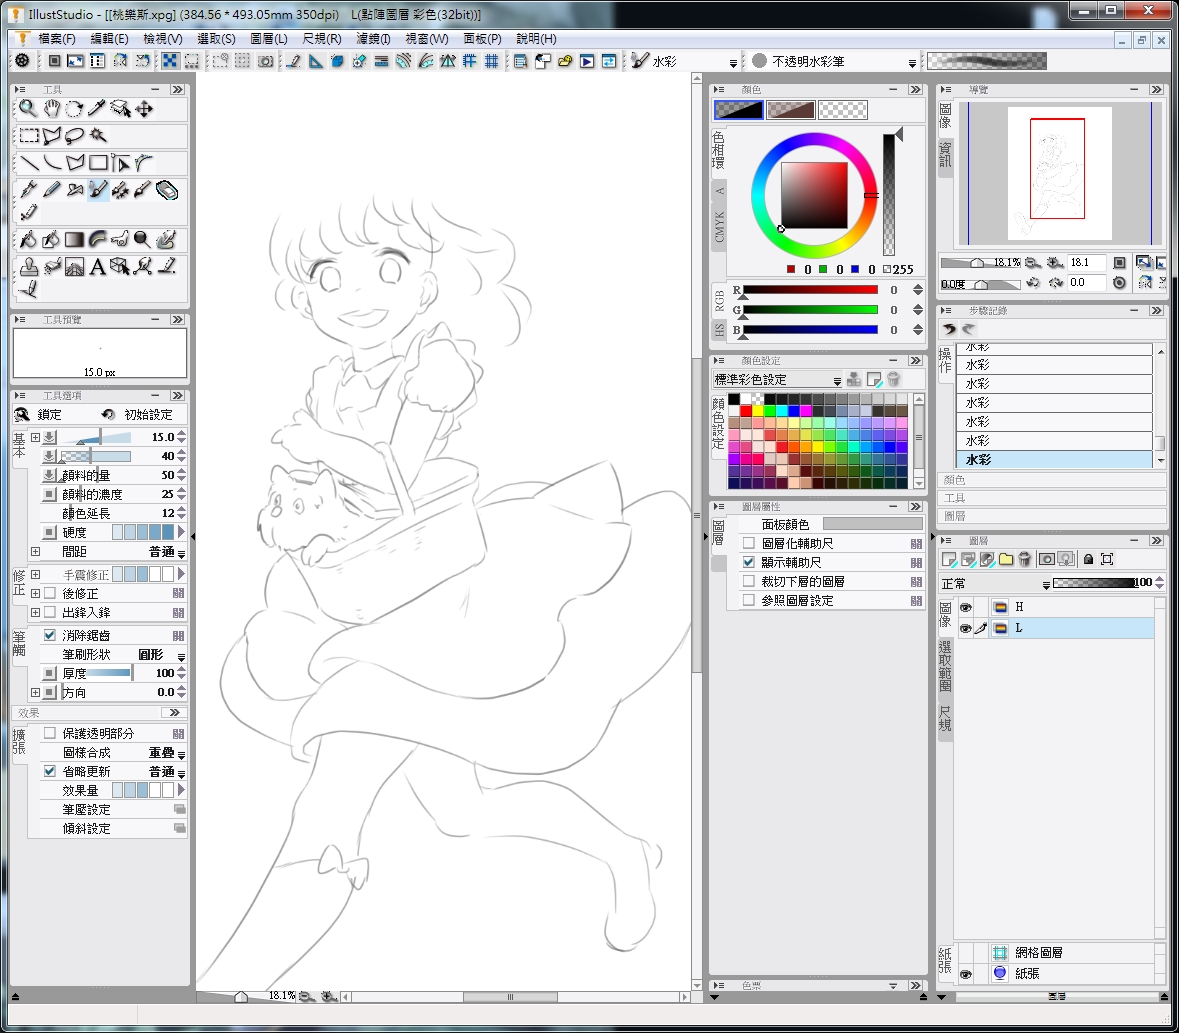Pick the Eraser tool
The image size is (1179, 1033).
pyautogui.click(x=167, y=189)
